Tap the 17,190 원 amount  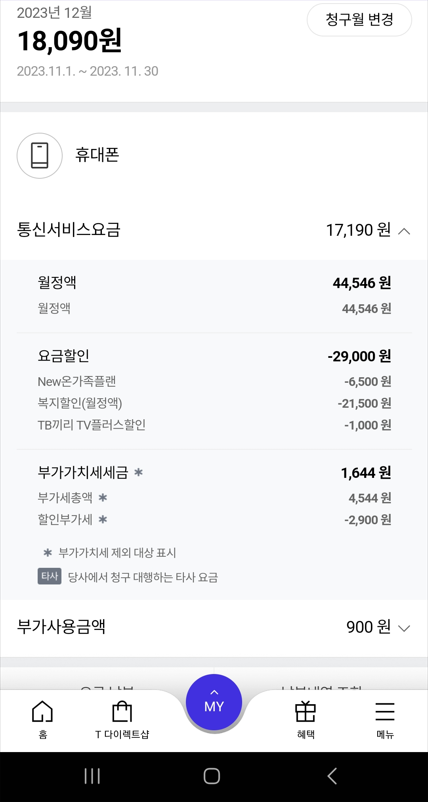click(358, 230)
